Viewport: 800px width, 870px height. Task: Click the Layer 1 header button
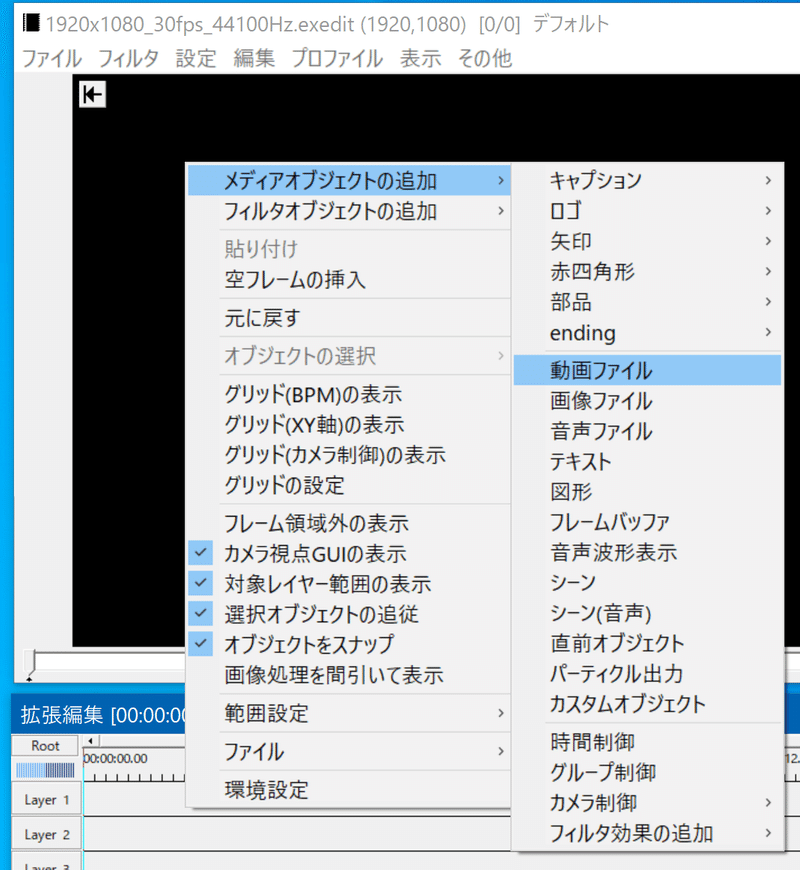(47, 800)
